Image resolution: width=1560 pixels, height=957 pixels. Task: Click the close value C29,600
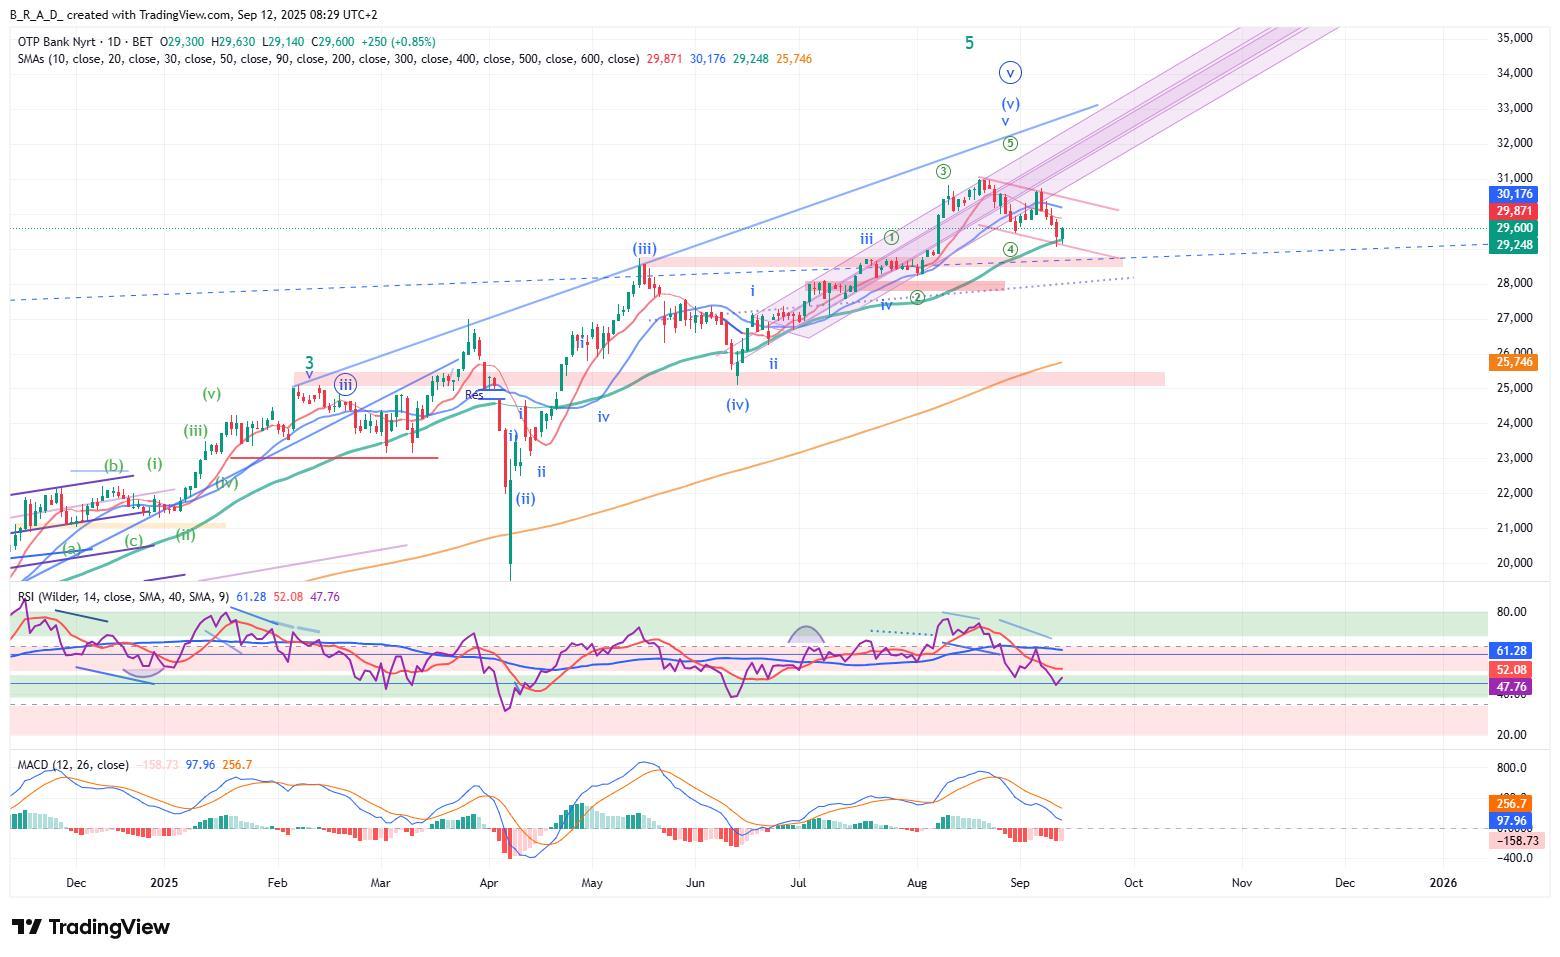(x=333, y=42)
